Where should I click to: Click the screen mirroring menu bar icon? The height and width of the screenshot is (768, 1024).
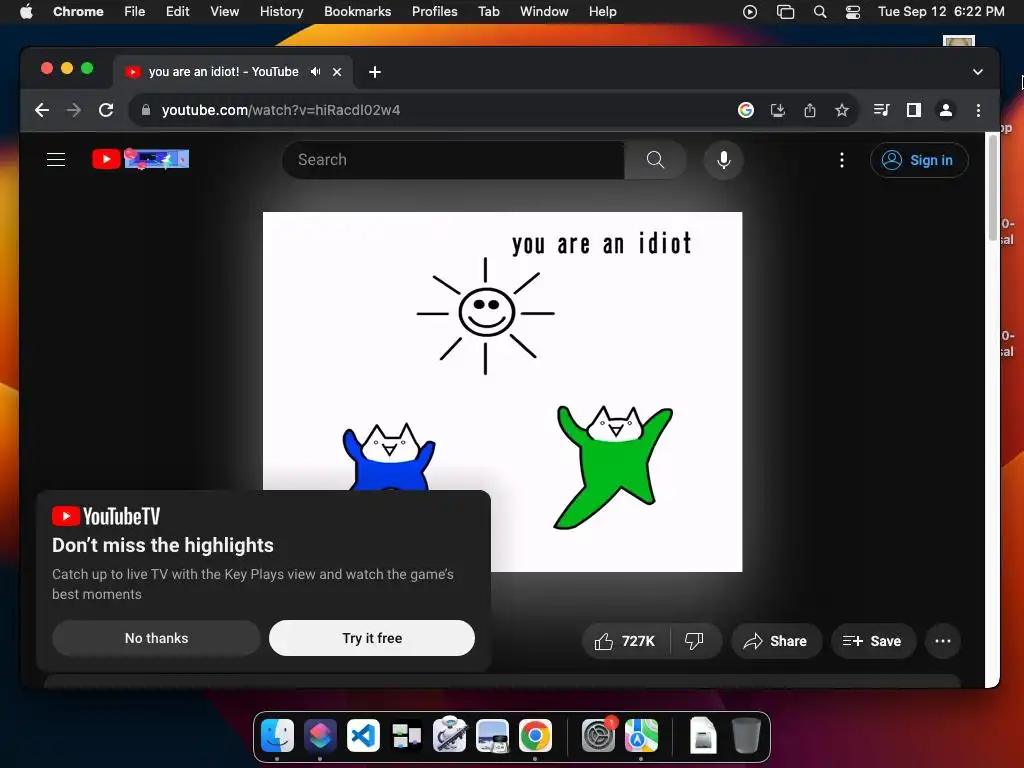pyautogui.click(x=785, y=11)
